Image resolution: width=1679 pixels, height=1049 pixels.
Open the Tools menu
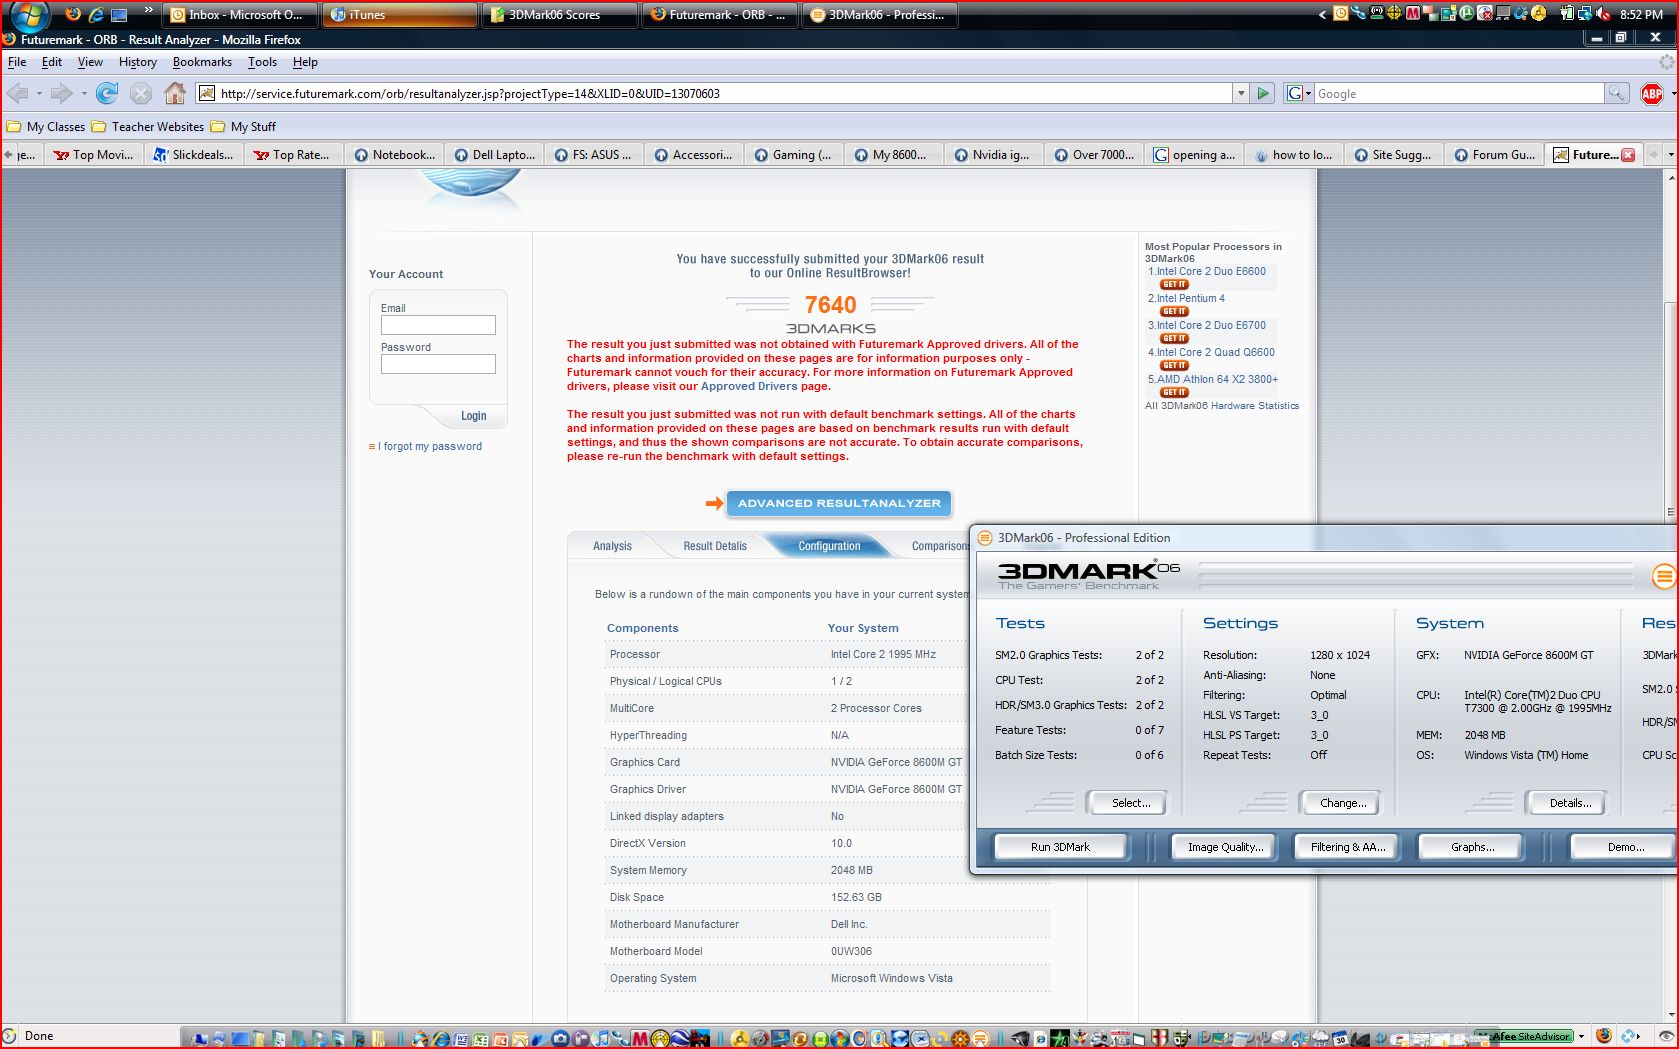[x=262, y=62]
